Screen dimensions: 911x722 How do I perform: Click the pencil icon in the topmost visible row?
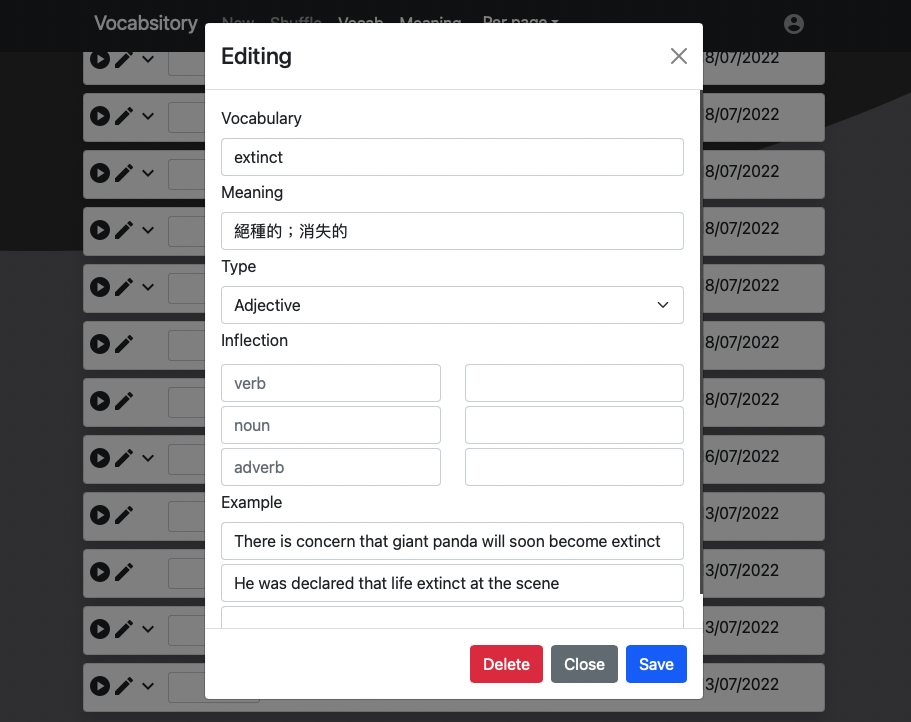click(x=124, y=59)
